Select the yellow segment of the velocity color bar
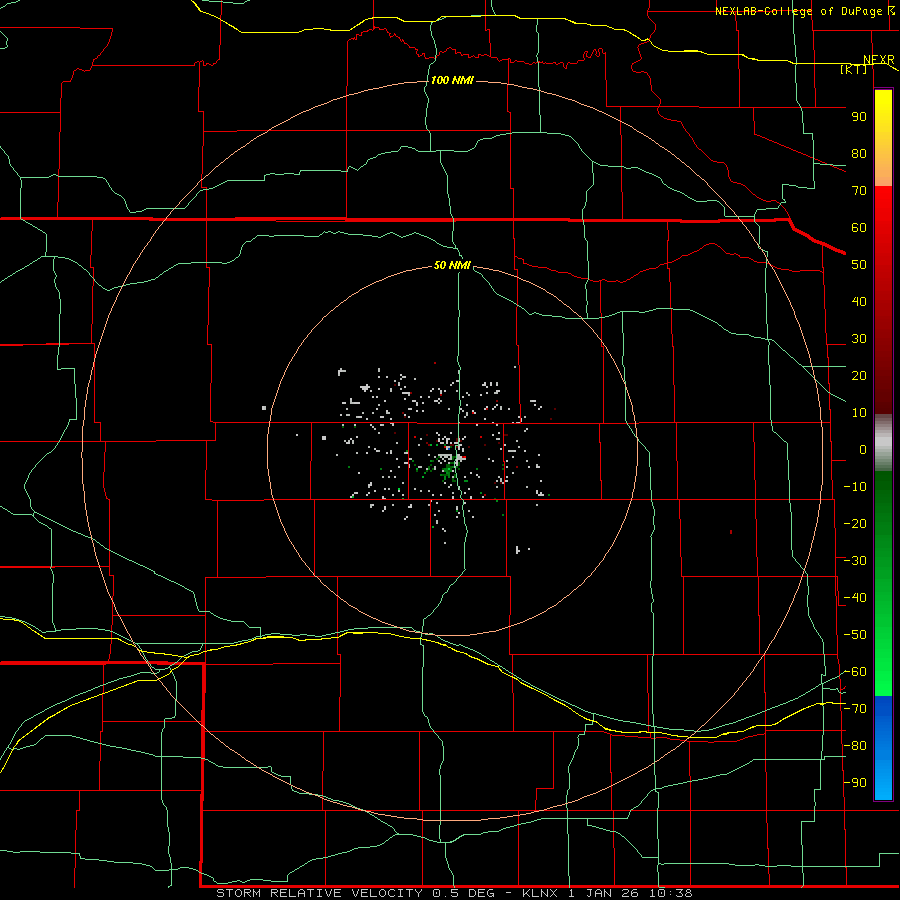 [x=883, y=138]
